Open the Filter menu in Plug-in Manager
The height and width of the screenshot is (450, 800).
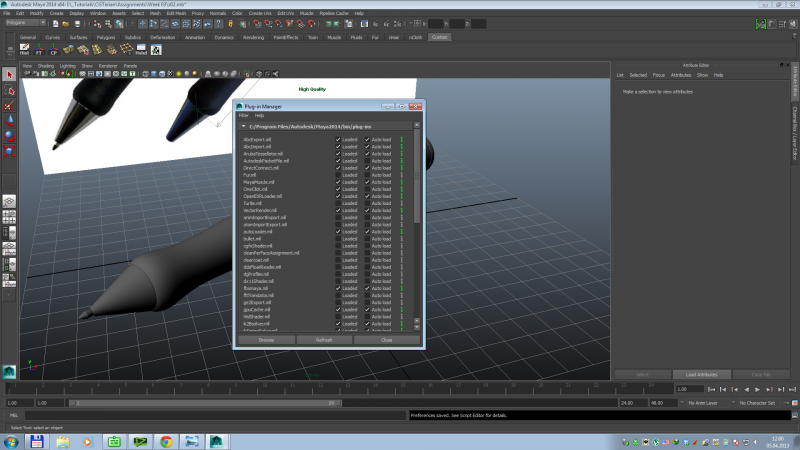(243, 115)
